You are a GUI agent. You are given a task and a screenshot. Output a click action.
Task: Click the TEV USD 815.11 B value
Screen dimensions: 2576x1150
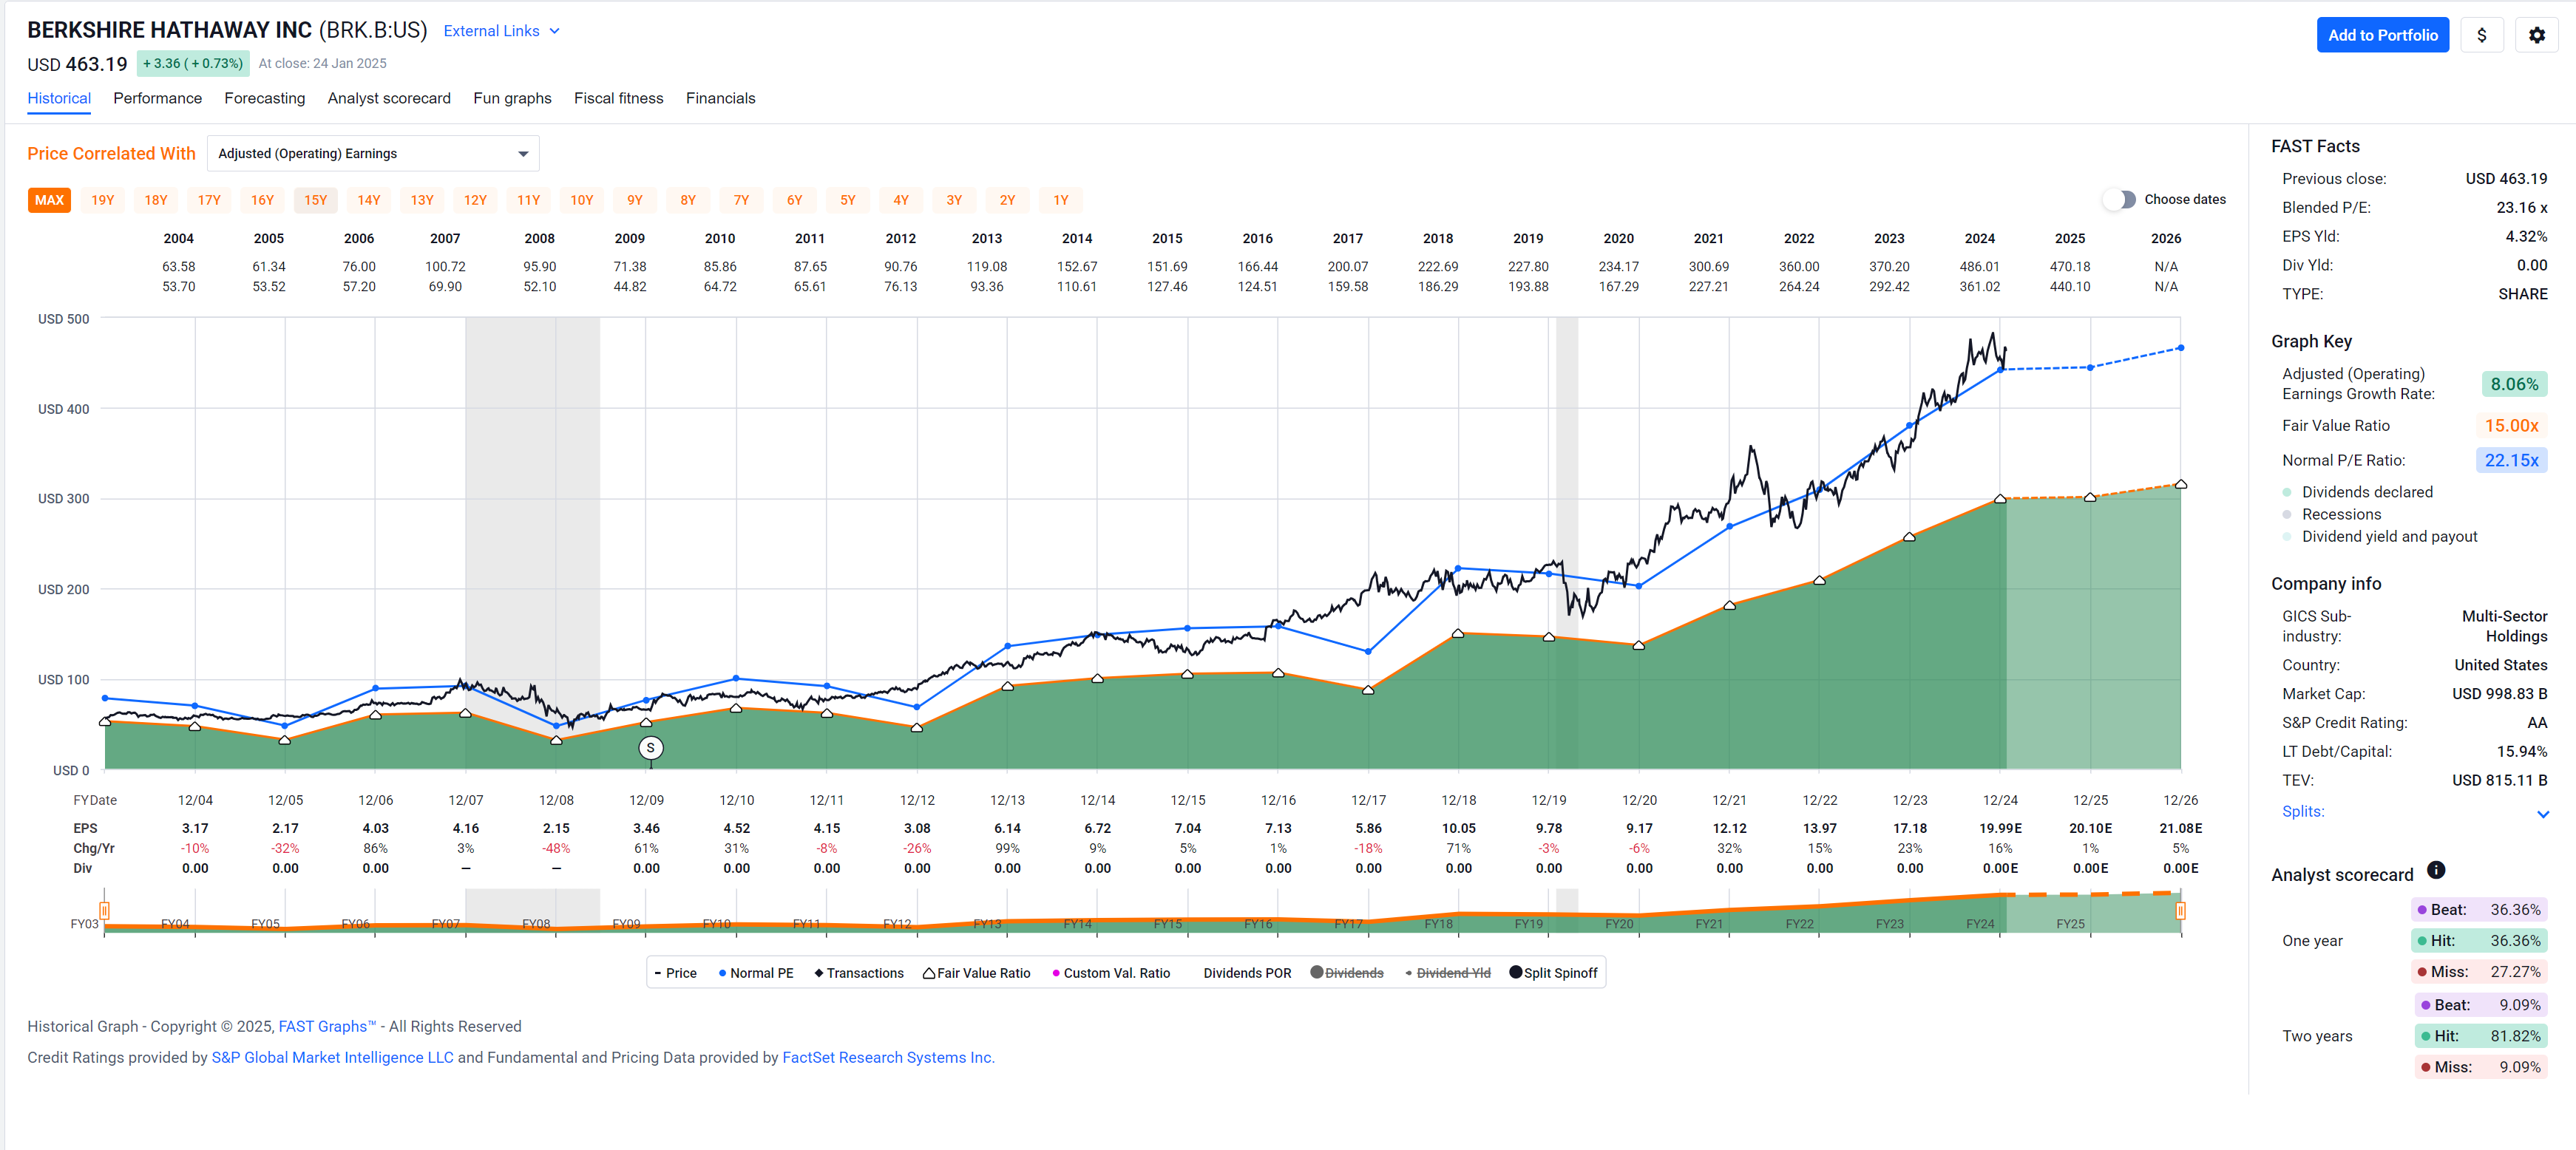pyautogui.click(x=2499, y=780)
